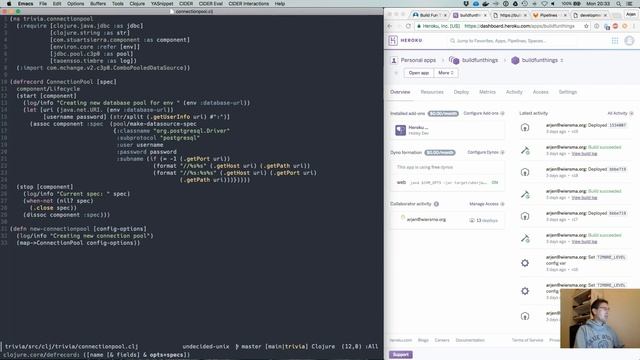This screenshot has height=360, width=640.
Task: Click the deploy icon beside Deployed 1534087
Action: 525,128
